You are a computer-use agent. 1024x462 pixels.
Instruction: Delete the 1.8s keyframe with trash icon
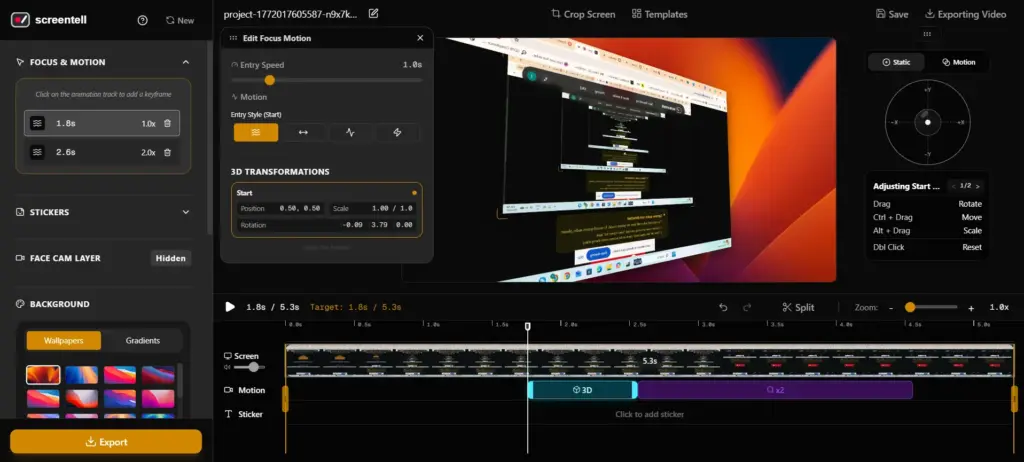click(x=167, y=123)
